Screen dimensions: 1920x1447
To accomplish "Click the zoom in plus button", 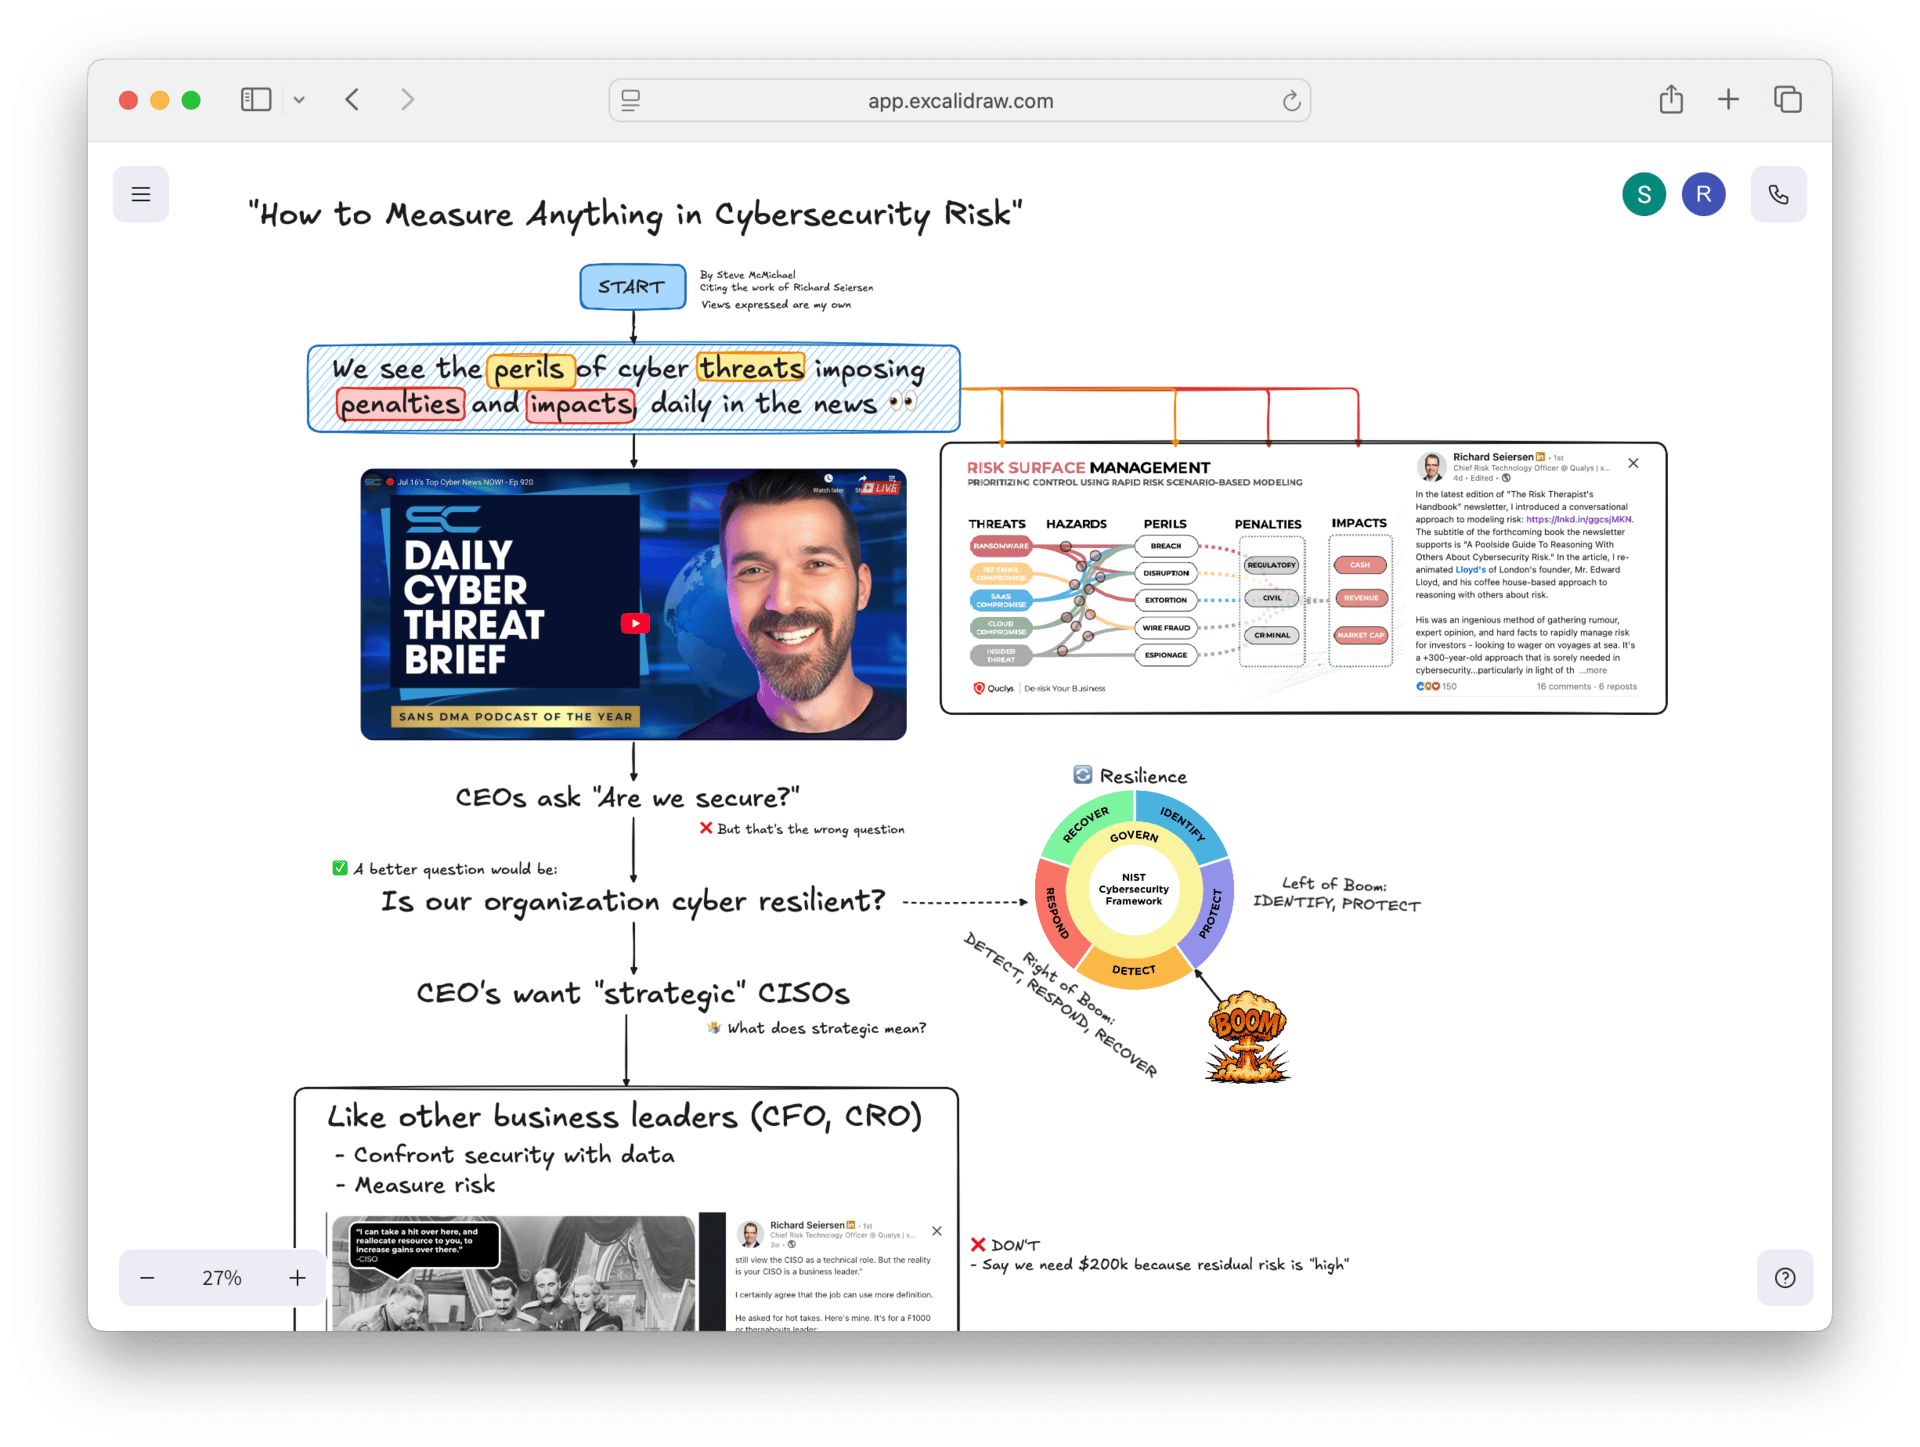I will (297, 1277).
